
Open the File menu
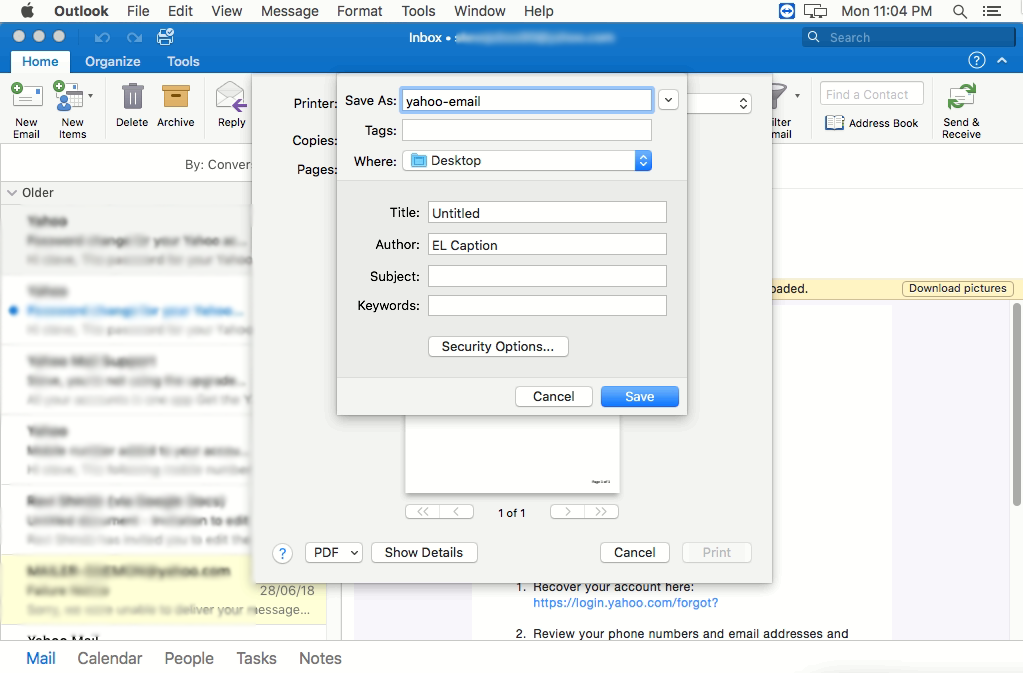click(138, 11)
